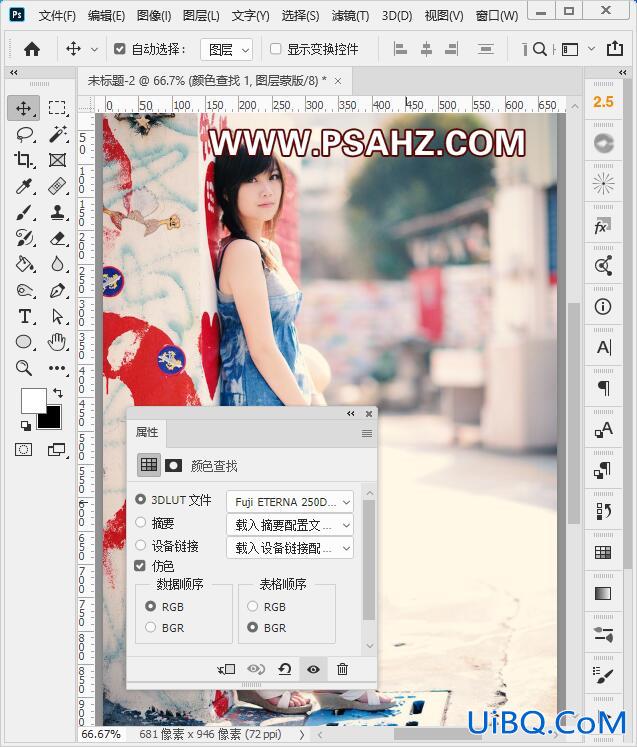This screenshot has height=747, width=637.
Task: Enable the 显示变换控件 checkbox
Action: pos(275,49)
